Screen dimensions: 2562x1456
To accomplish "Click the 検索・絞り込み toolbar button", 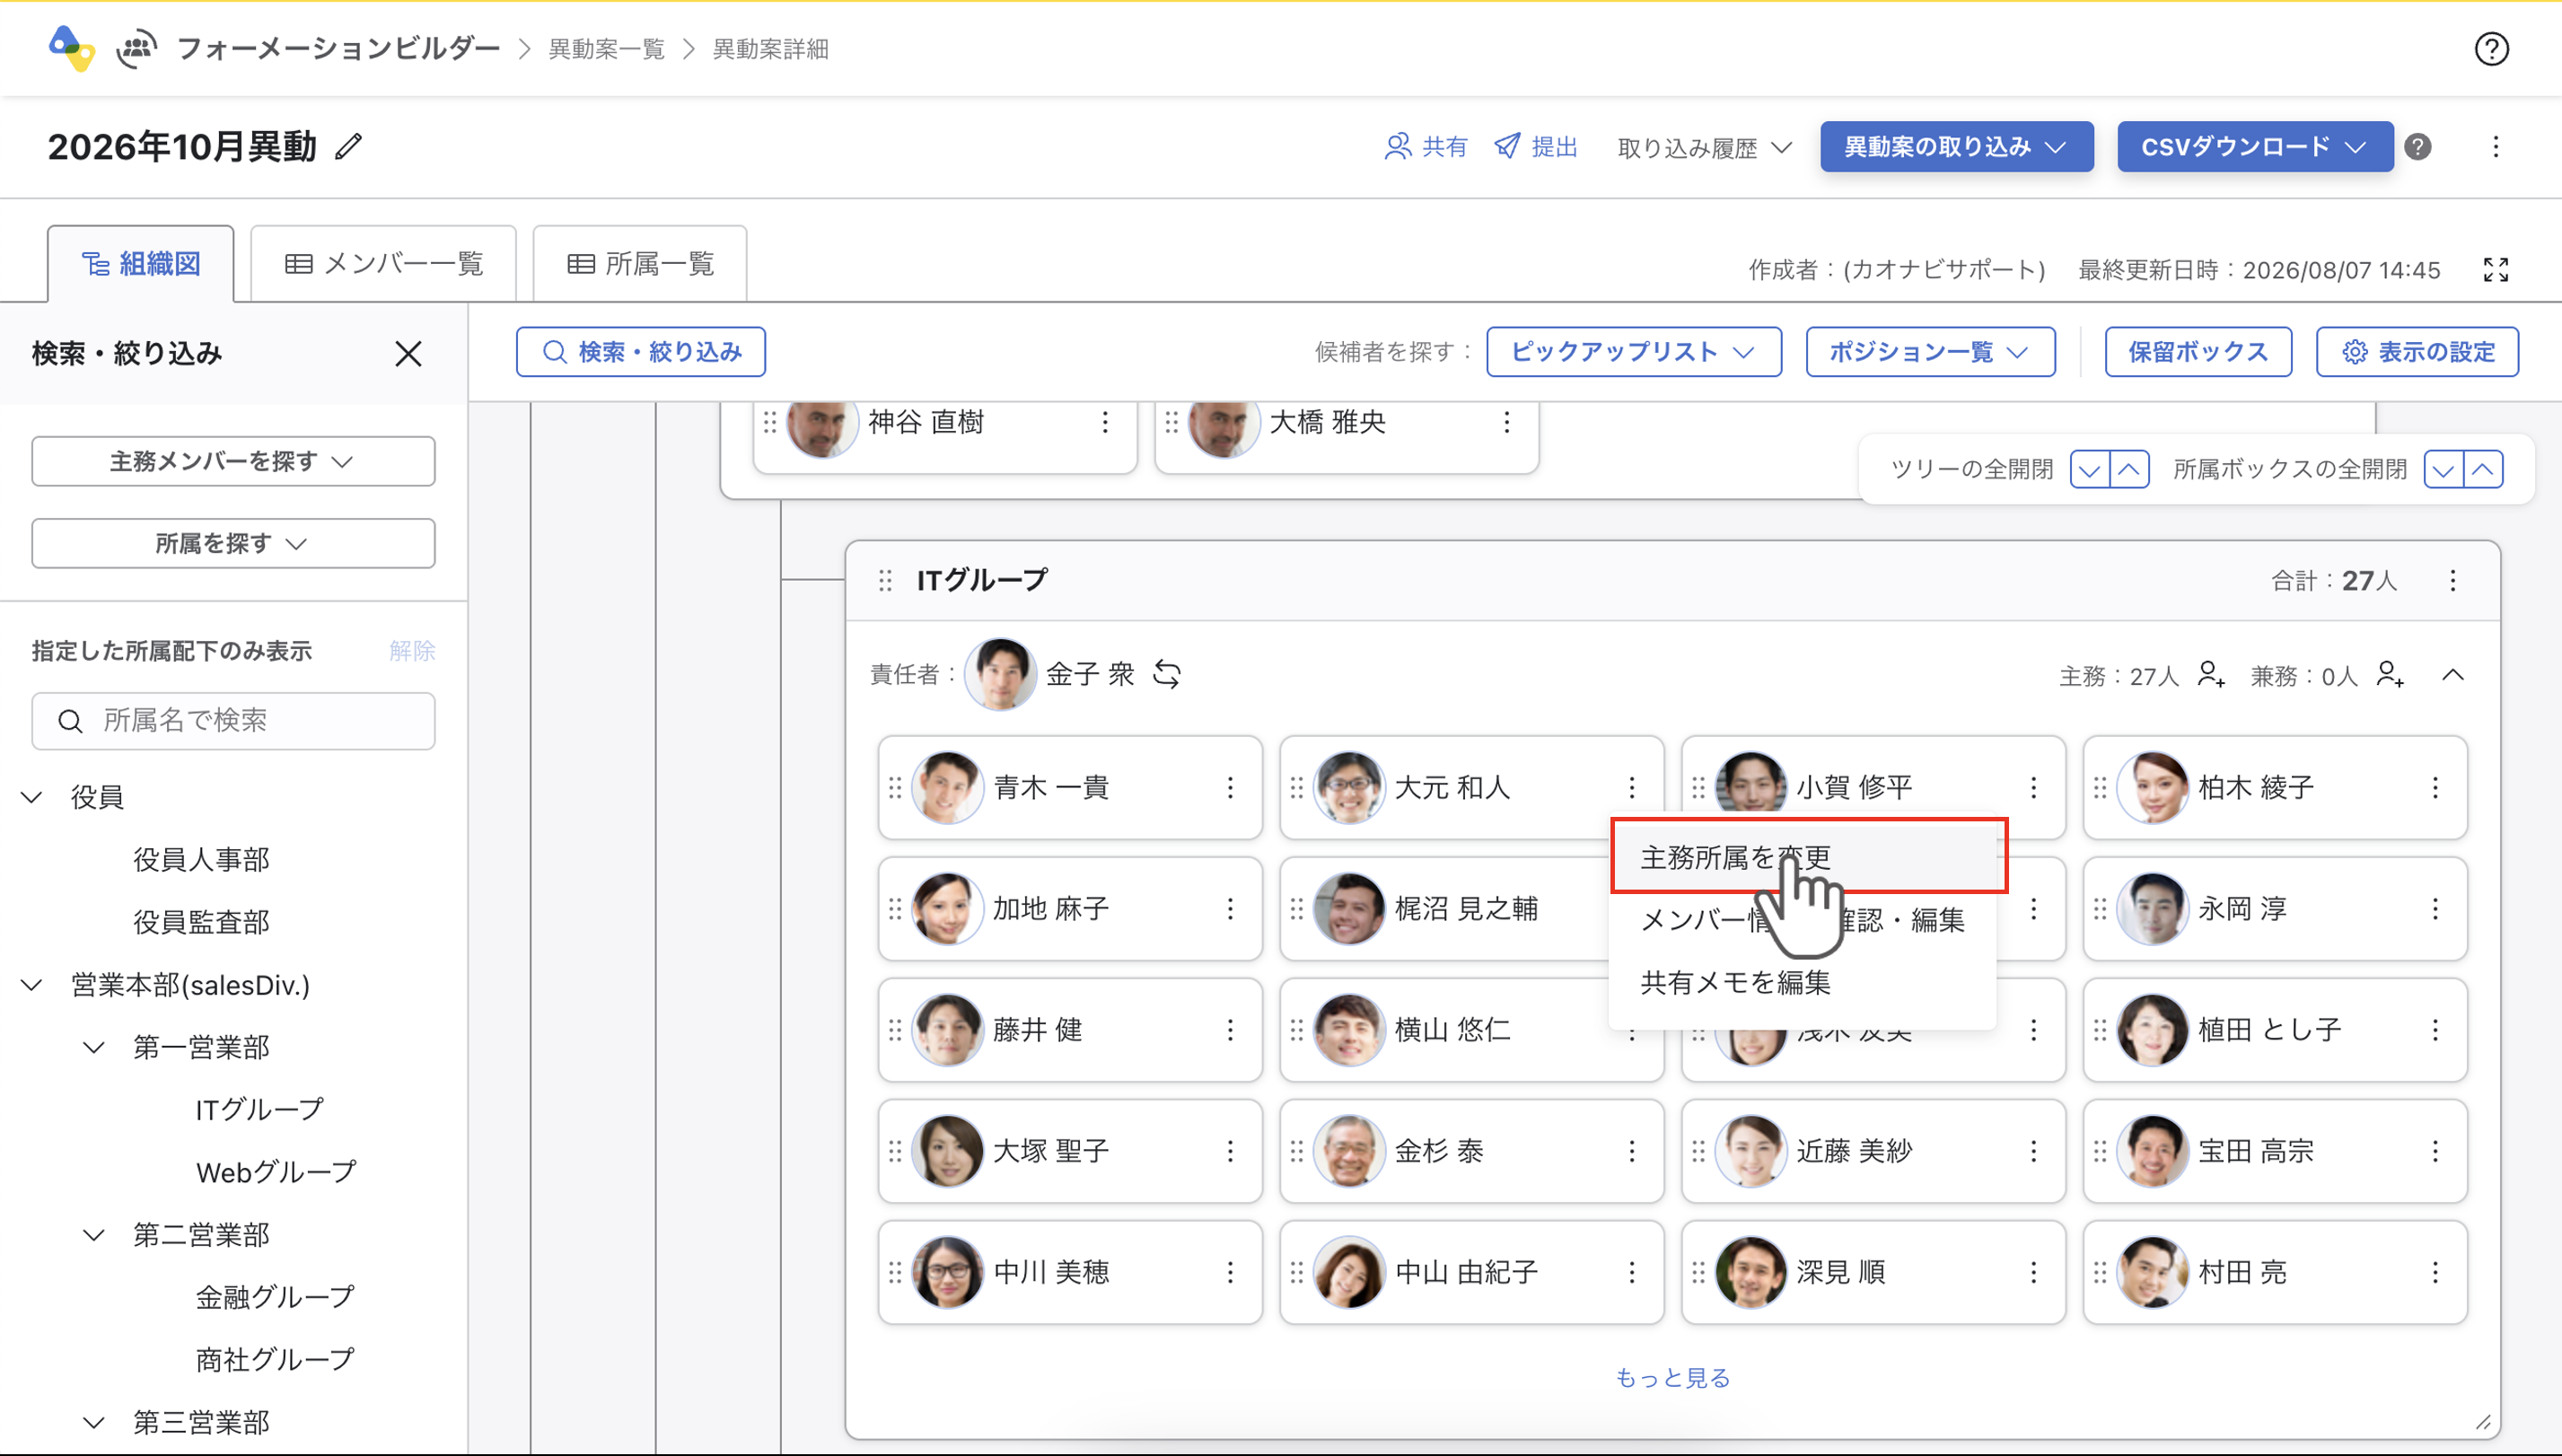I will pyautogui.click(x=641, y=352).
